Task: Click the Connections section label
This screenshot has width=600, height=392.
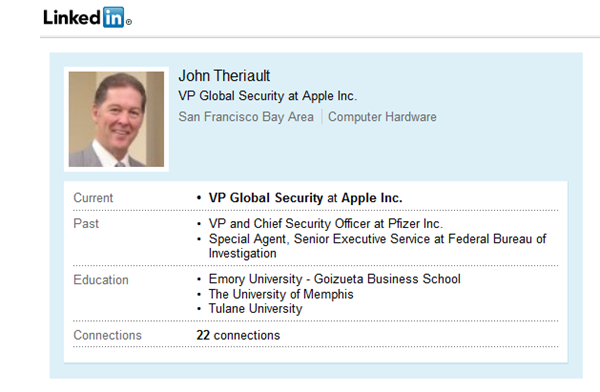Action: click(108, 335)
